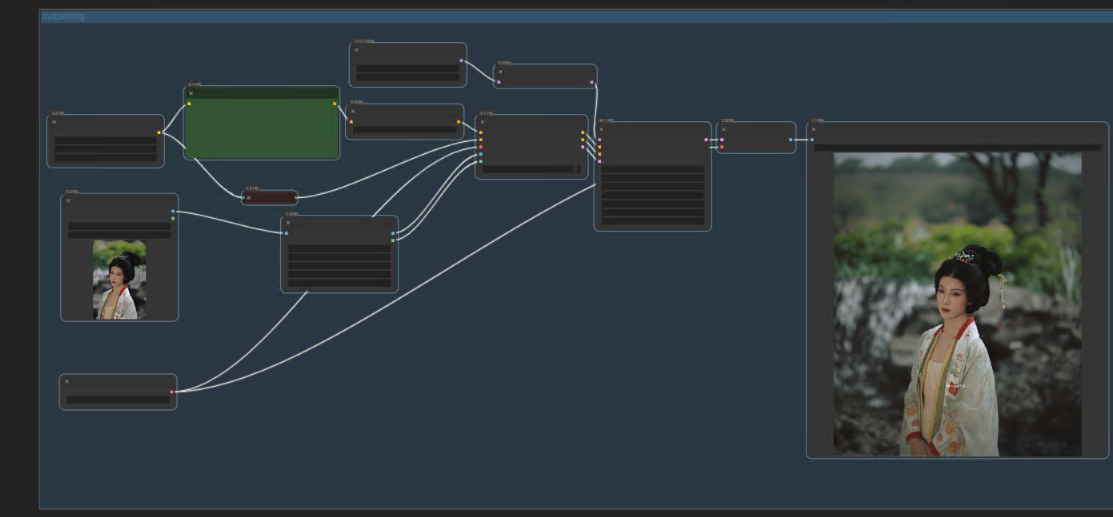
Task: Collapse the green node using its corner dot
Action: [x=191, y=93]
